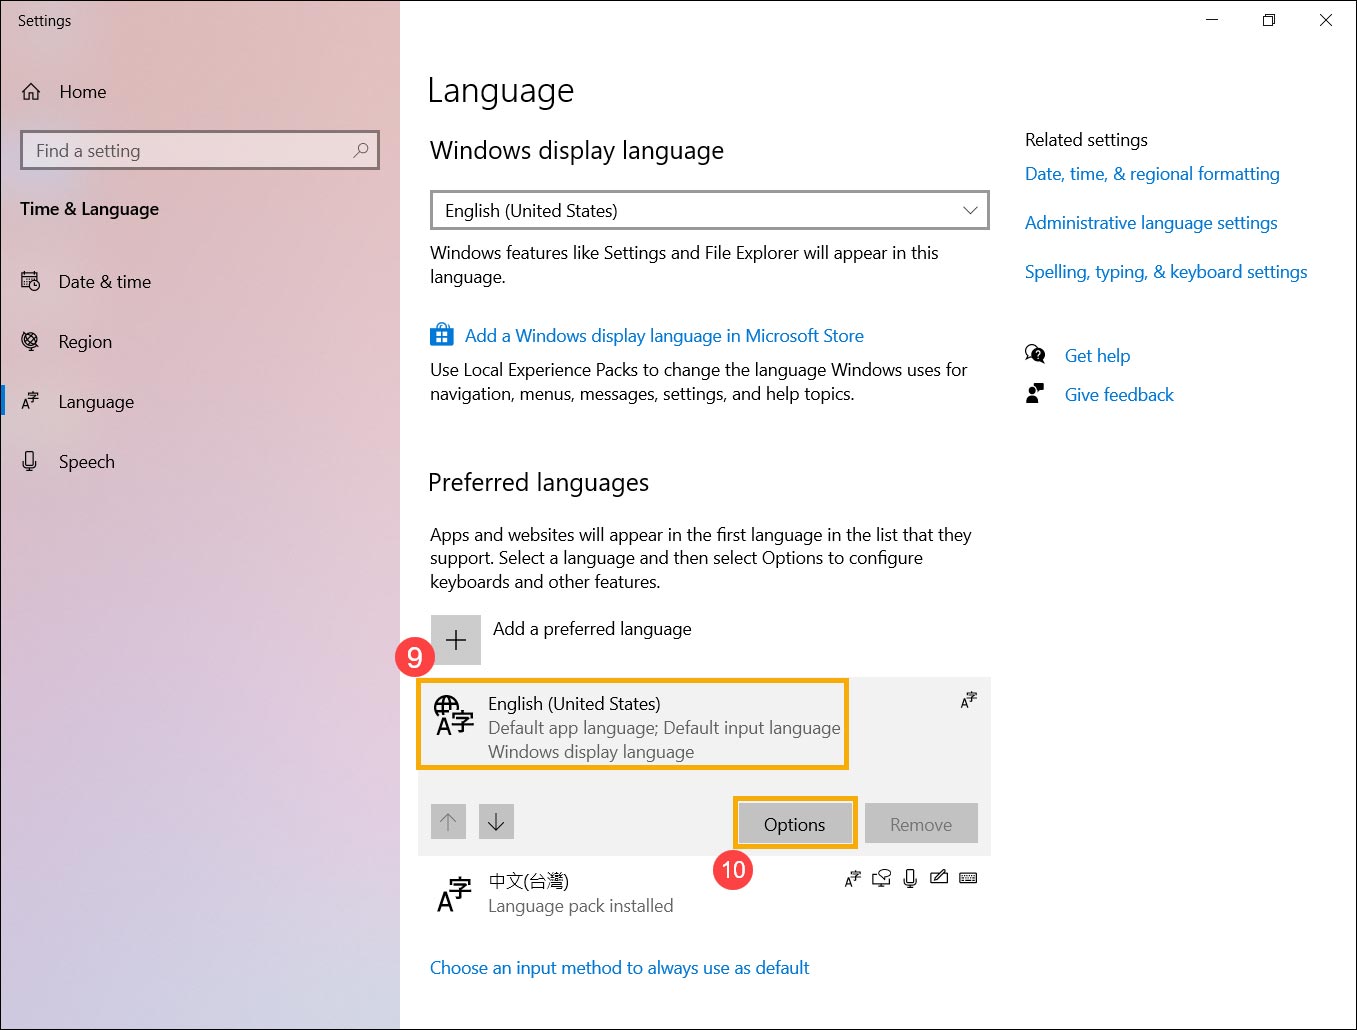Expand display language dropdown chevron

[969, 210]
